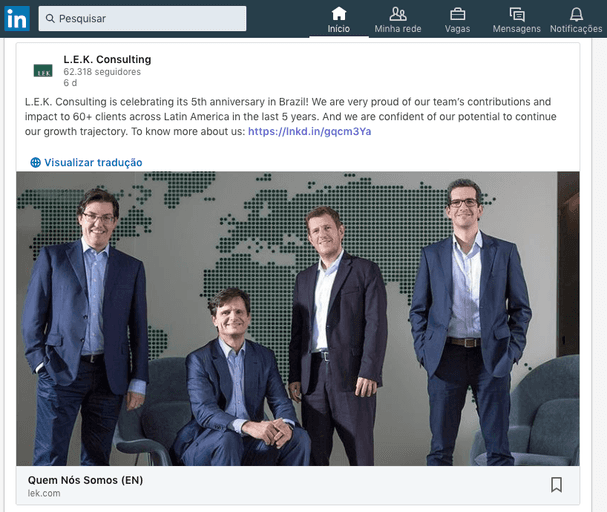The image size is (607, 512).
Task: Click the globe translation icon
Action: coord(35,163)
